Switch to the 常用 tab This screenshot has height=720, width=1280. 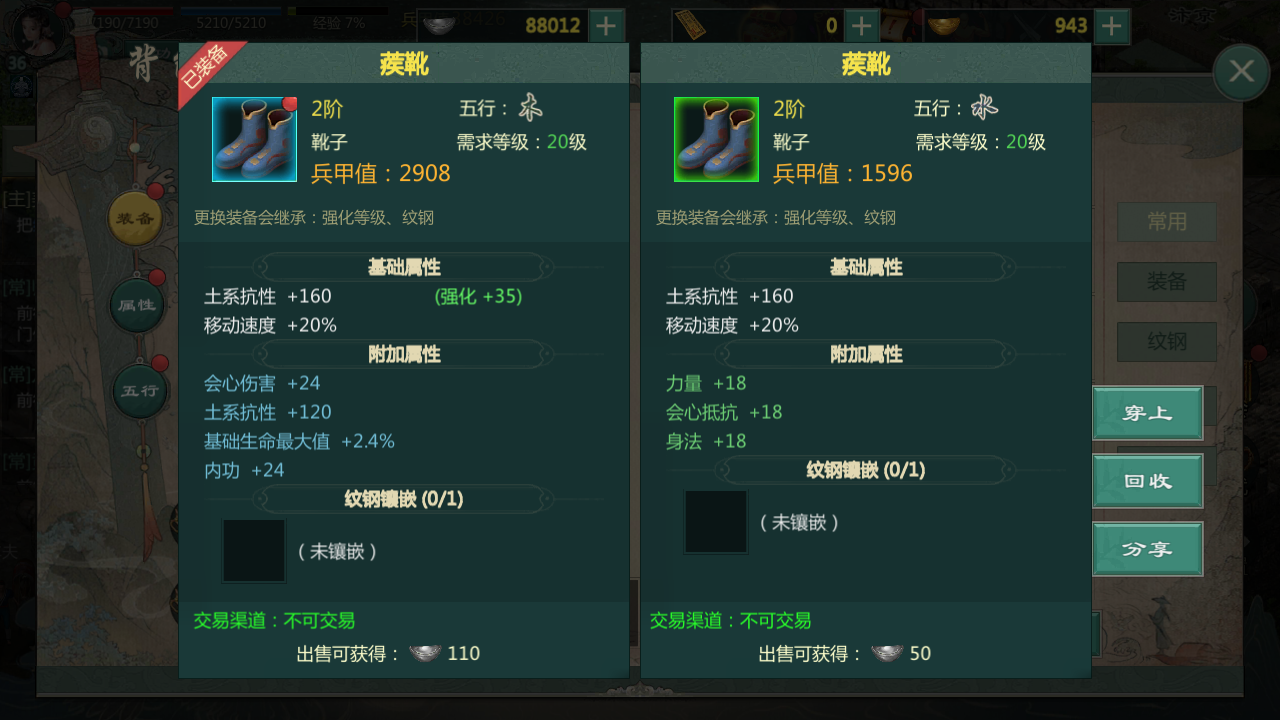1167,222
